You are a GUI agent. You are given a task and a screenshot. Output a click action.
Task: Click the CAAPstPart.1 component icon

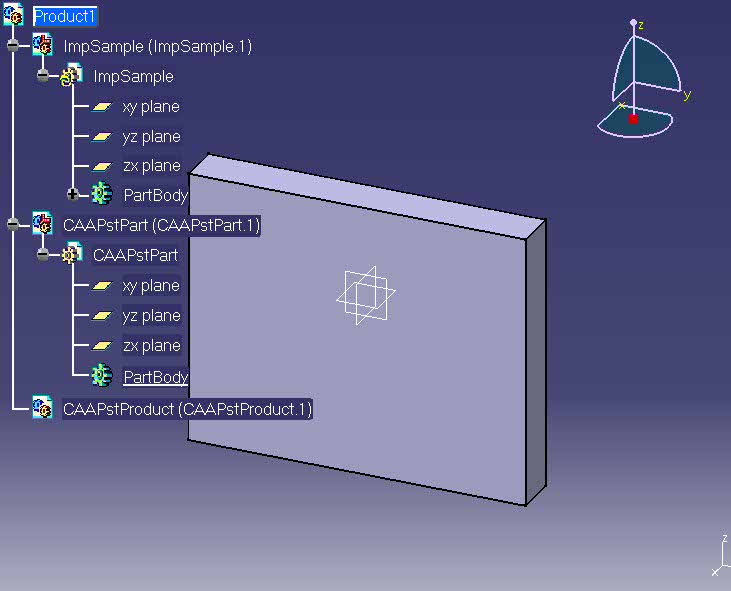42,224
